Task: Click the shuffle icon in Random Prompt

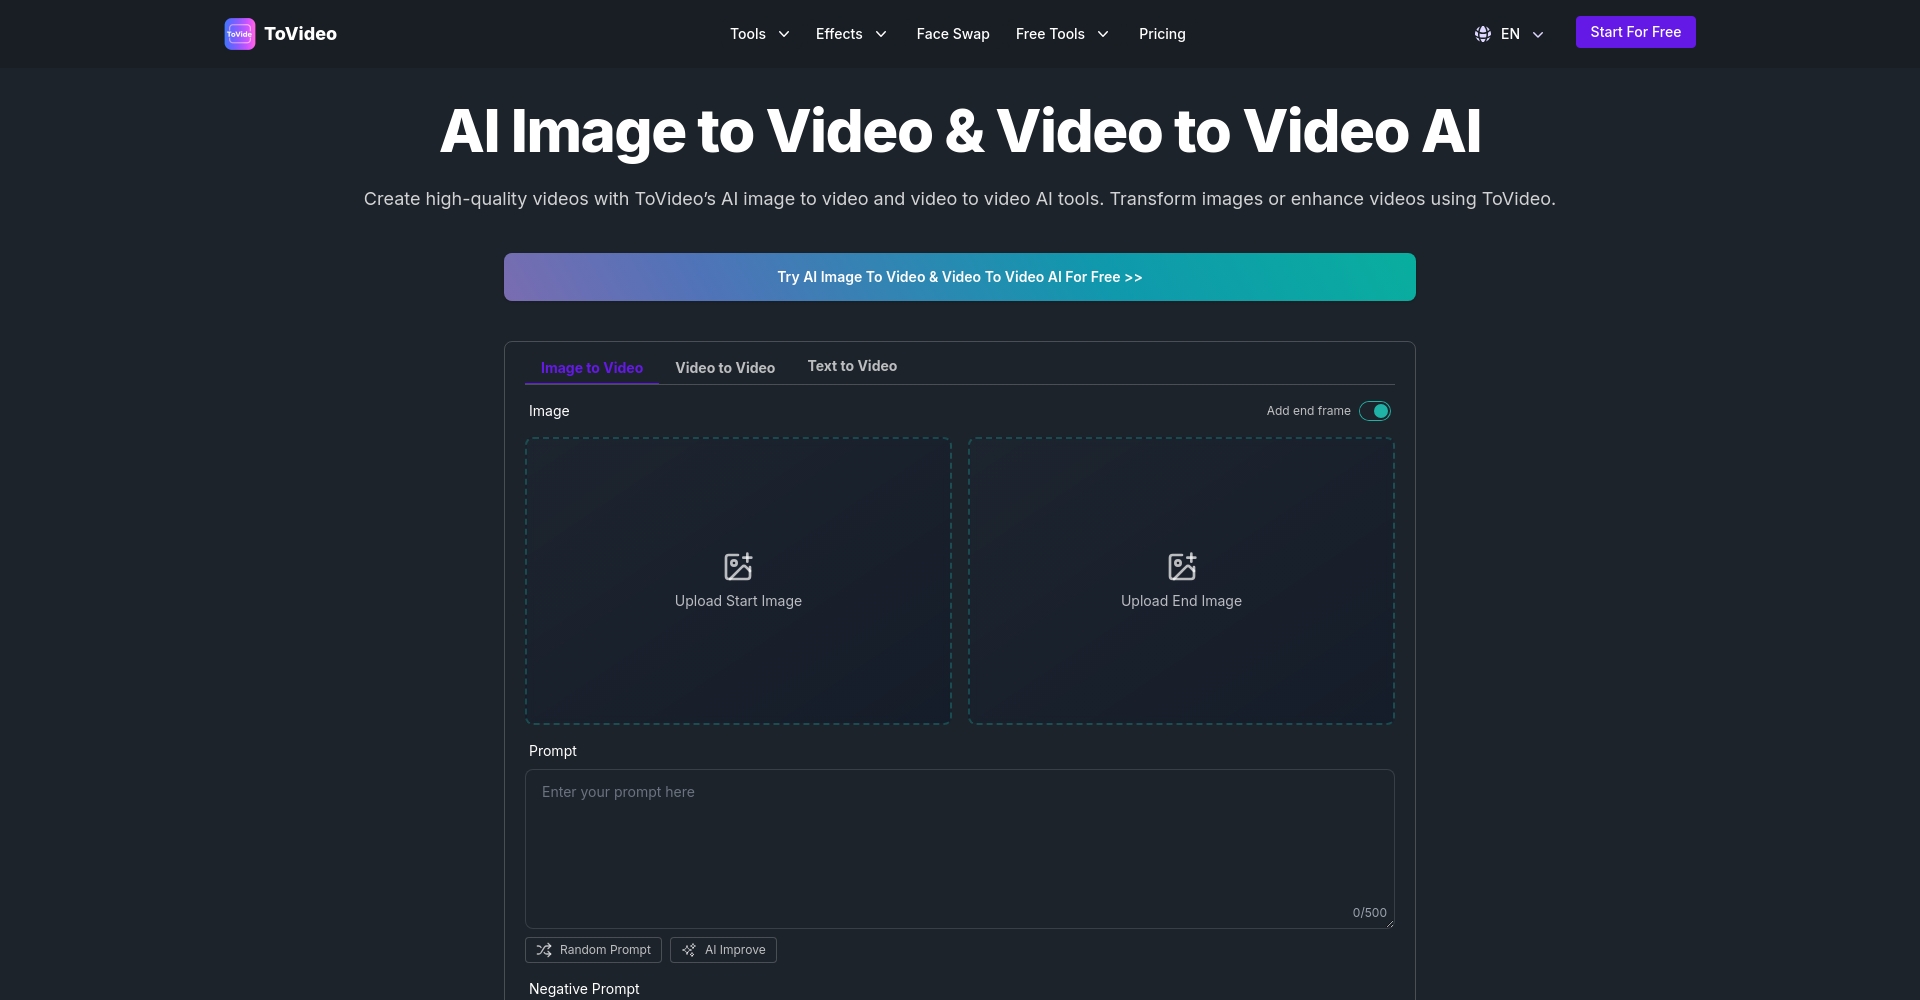Action: [x=544, y=950]
